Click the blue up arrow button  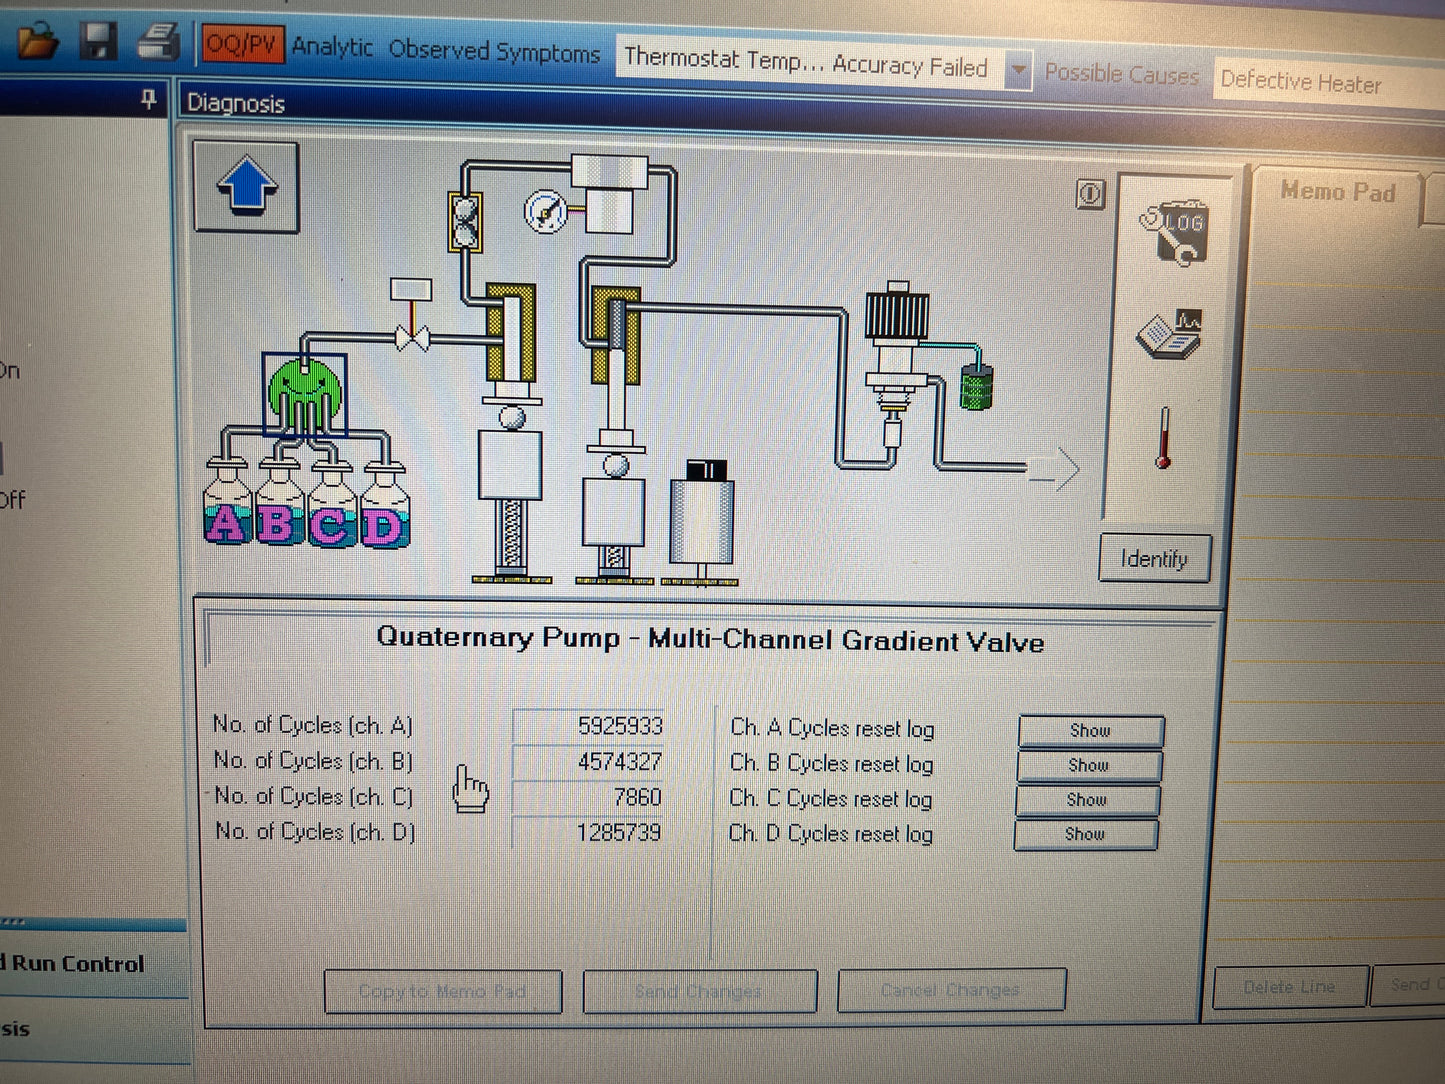click(x=246, y=187)
